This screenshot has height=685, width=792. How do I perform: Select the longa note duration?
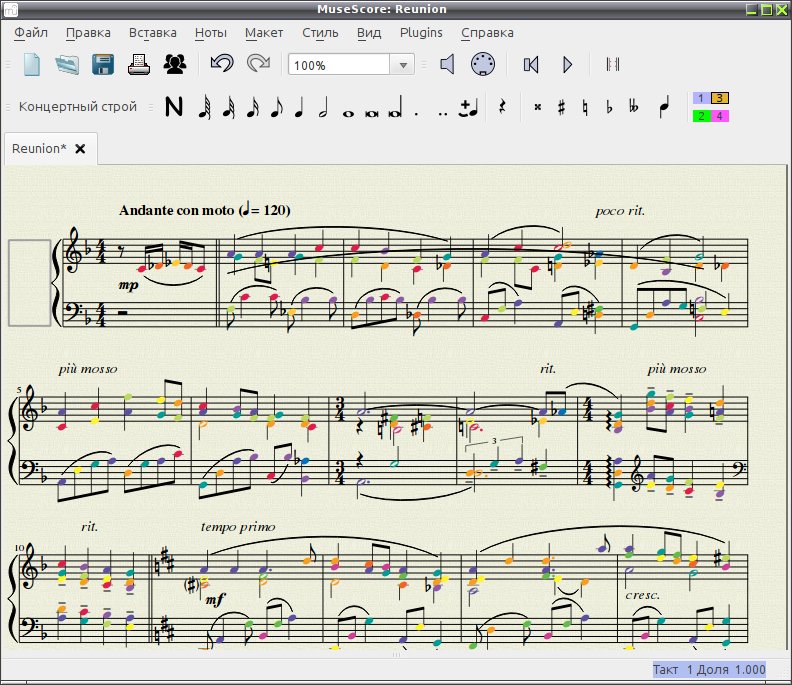[395, 107]
